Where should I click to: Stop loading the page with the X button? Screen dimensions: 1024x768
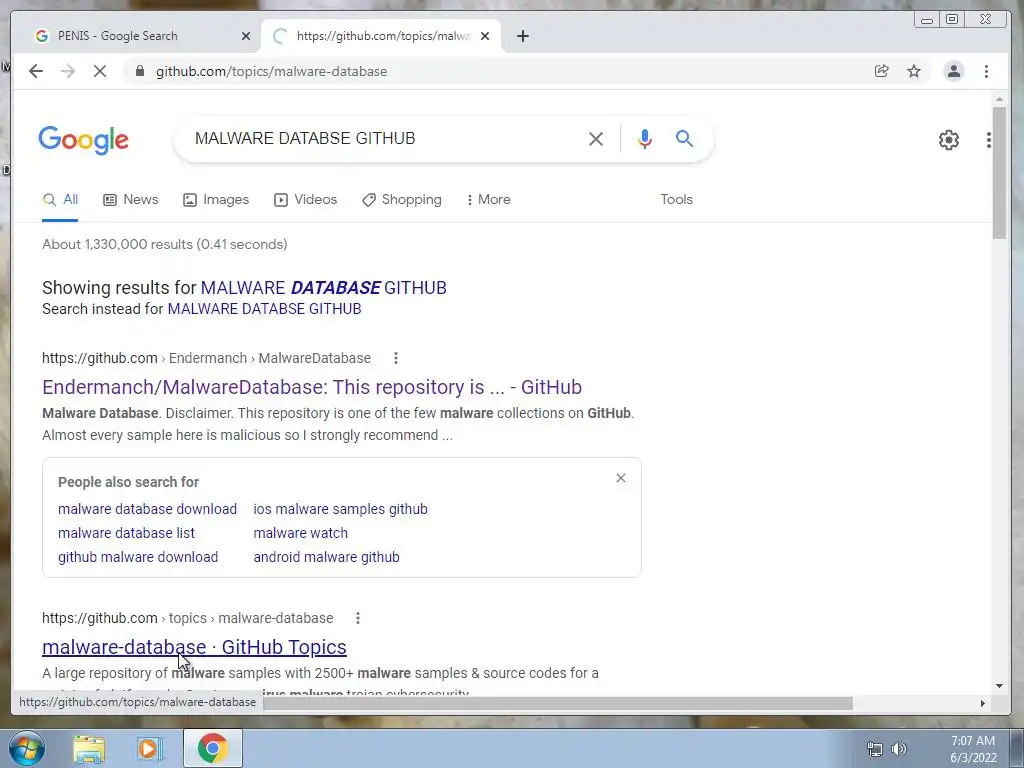click(99, 71)
